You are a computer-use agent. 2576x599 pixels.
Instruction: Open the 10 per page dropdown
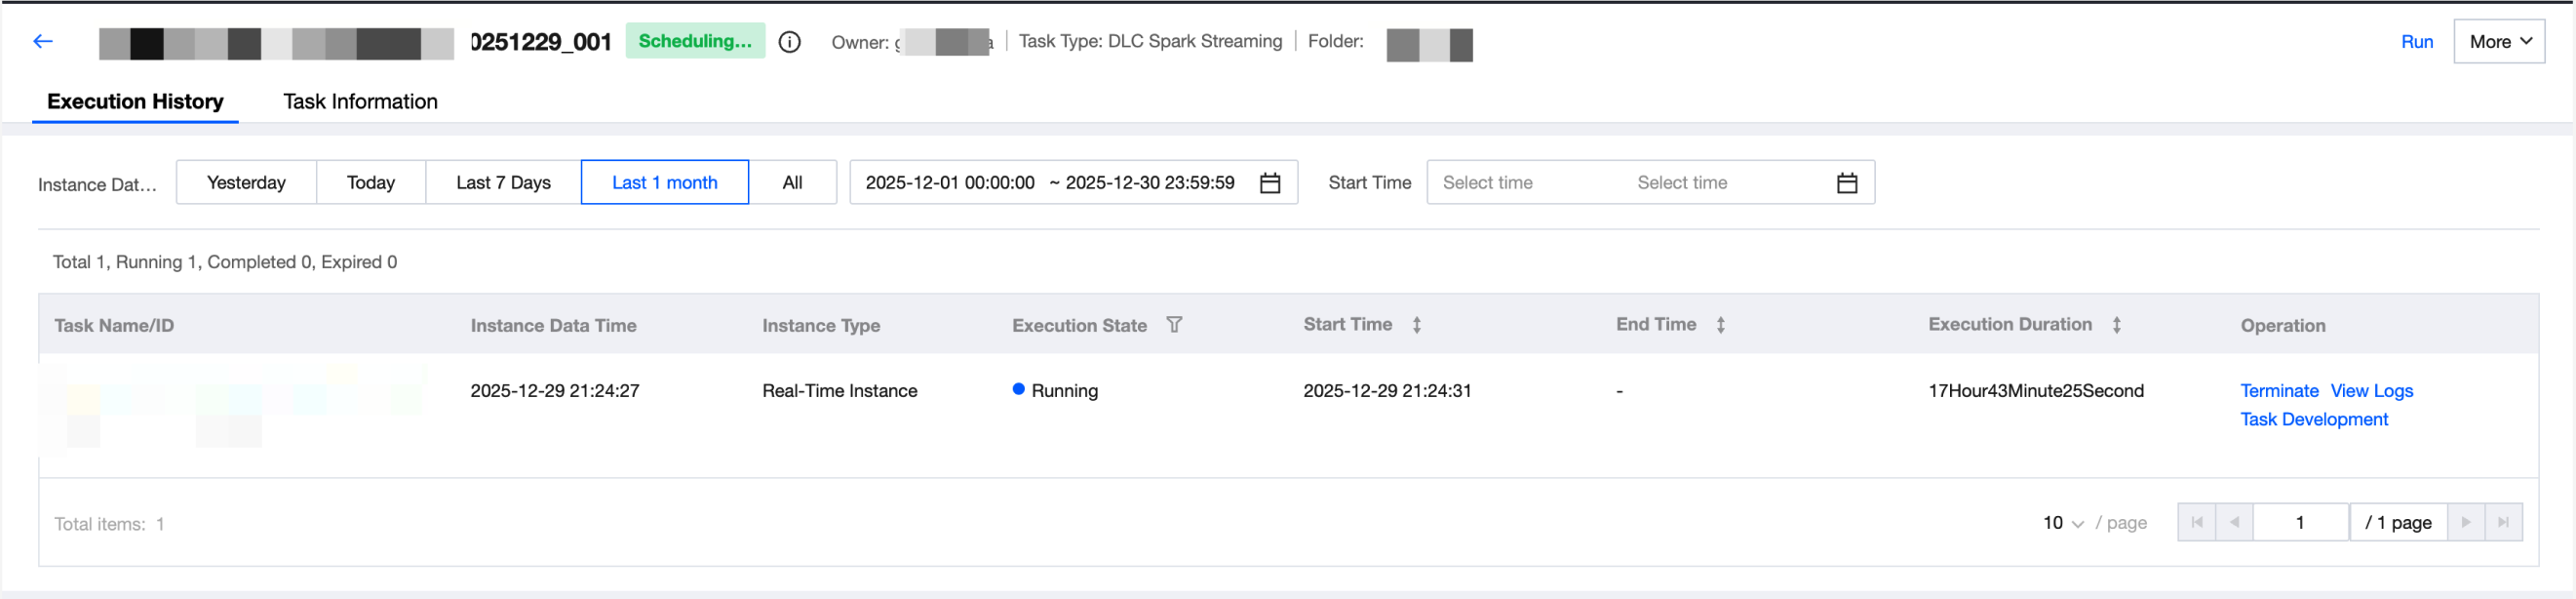point(2062,523)
